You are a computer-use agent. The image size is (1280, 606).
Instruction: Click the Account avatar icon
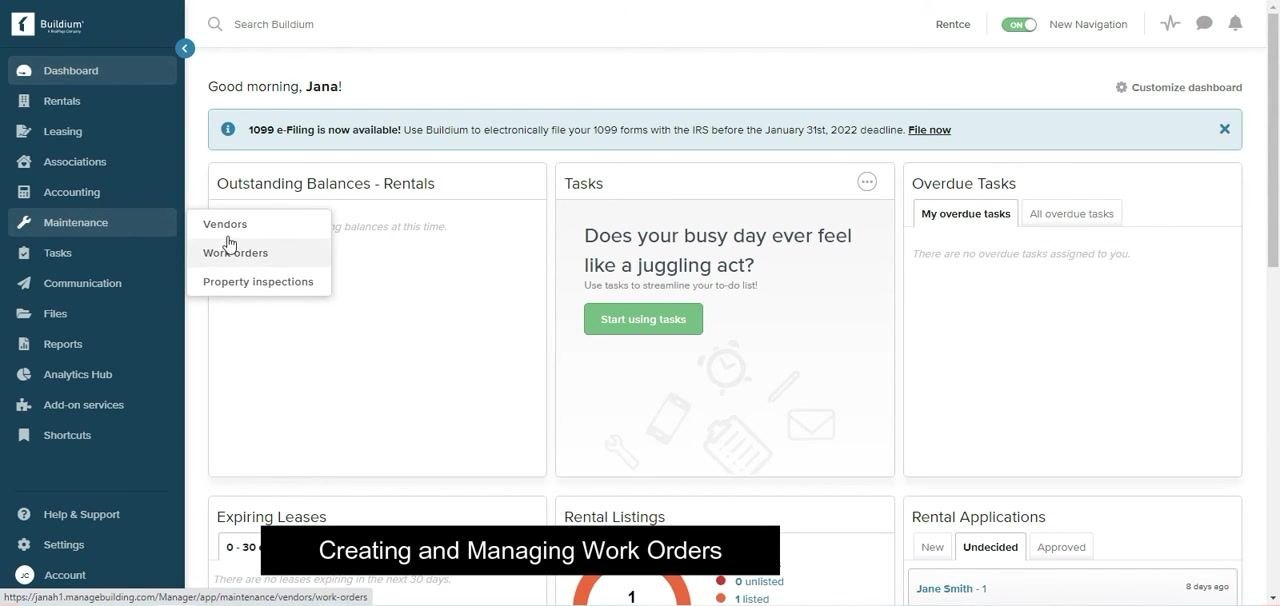click(25, 575)
